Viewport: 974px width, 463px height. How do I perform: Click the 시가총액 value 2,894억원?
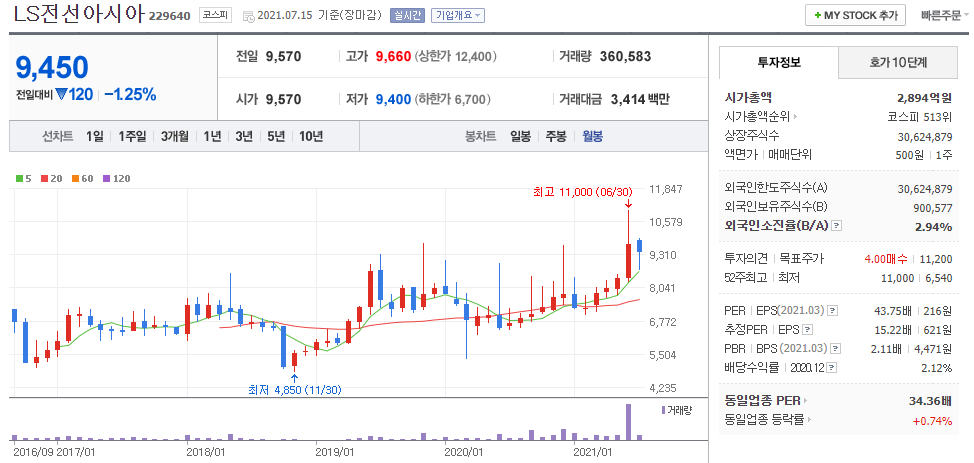924,98
